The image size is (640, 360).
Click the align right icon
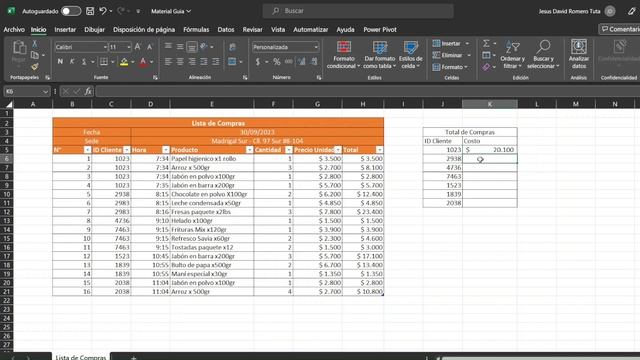tap(192, 62)
